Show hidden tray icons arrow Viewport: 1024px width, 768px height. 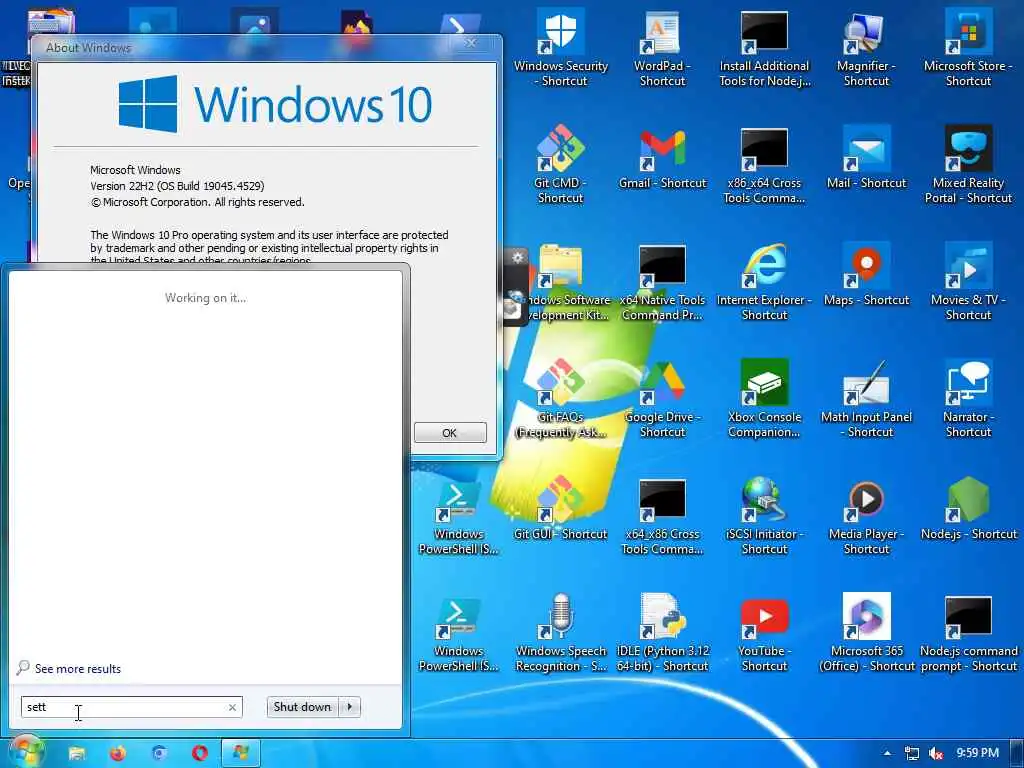tap(887, 753)
